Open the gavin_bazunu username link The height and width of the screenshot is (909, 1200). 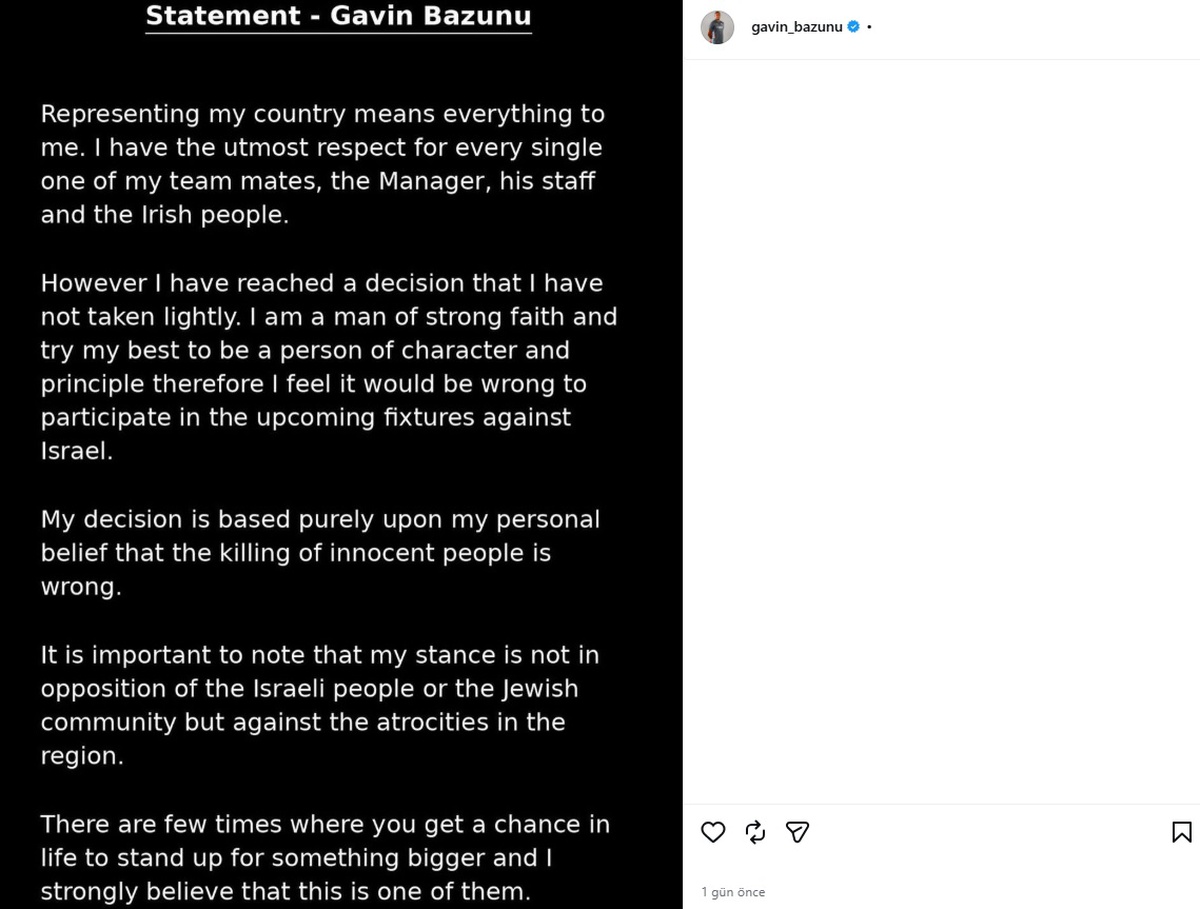pos(797,28)
